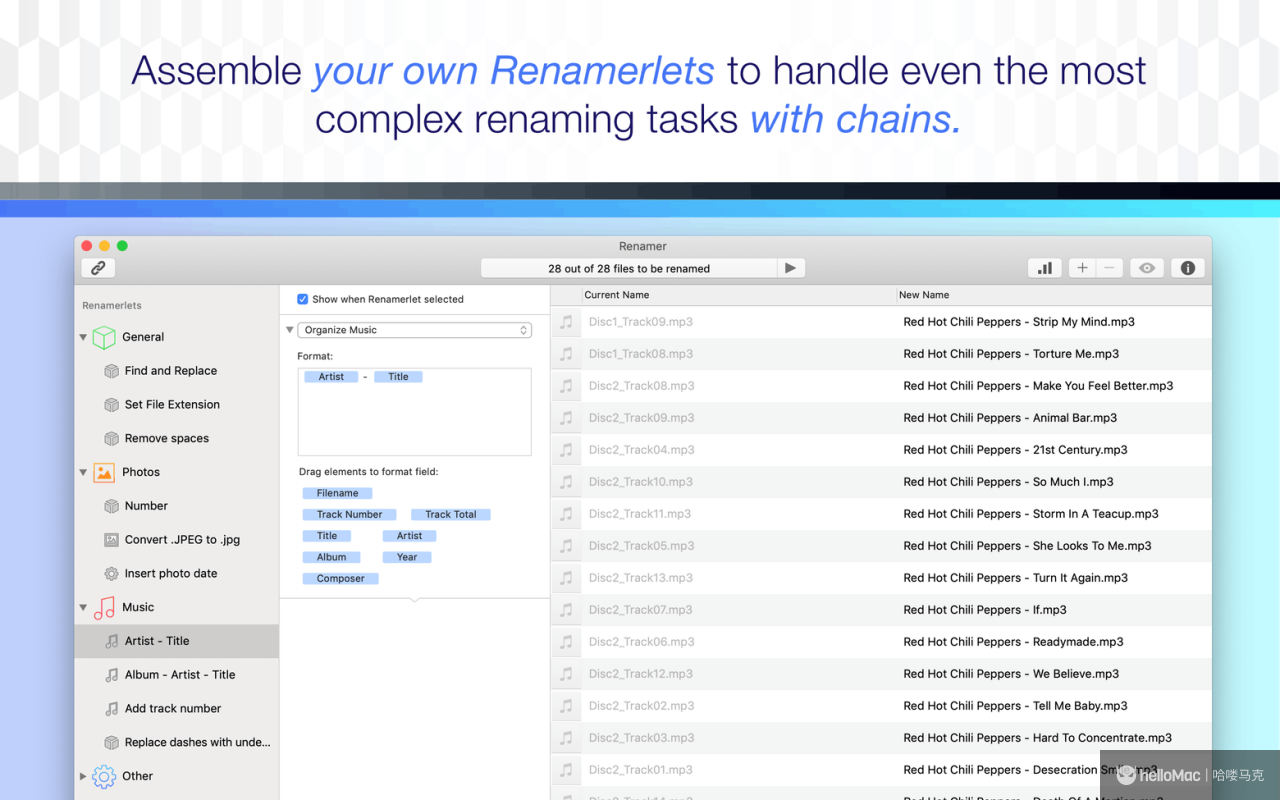Viewport: 1280px width, 800px height.
Task: Click new name ending 'Hard To Concentrate.mp3'
Action: [1037, 738]
